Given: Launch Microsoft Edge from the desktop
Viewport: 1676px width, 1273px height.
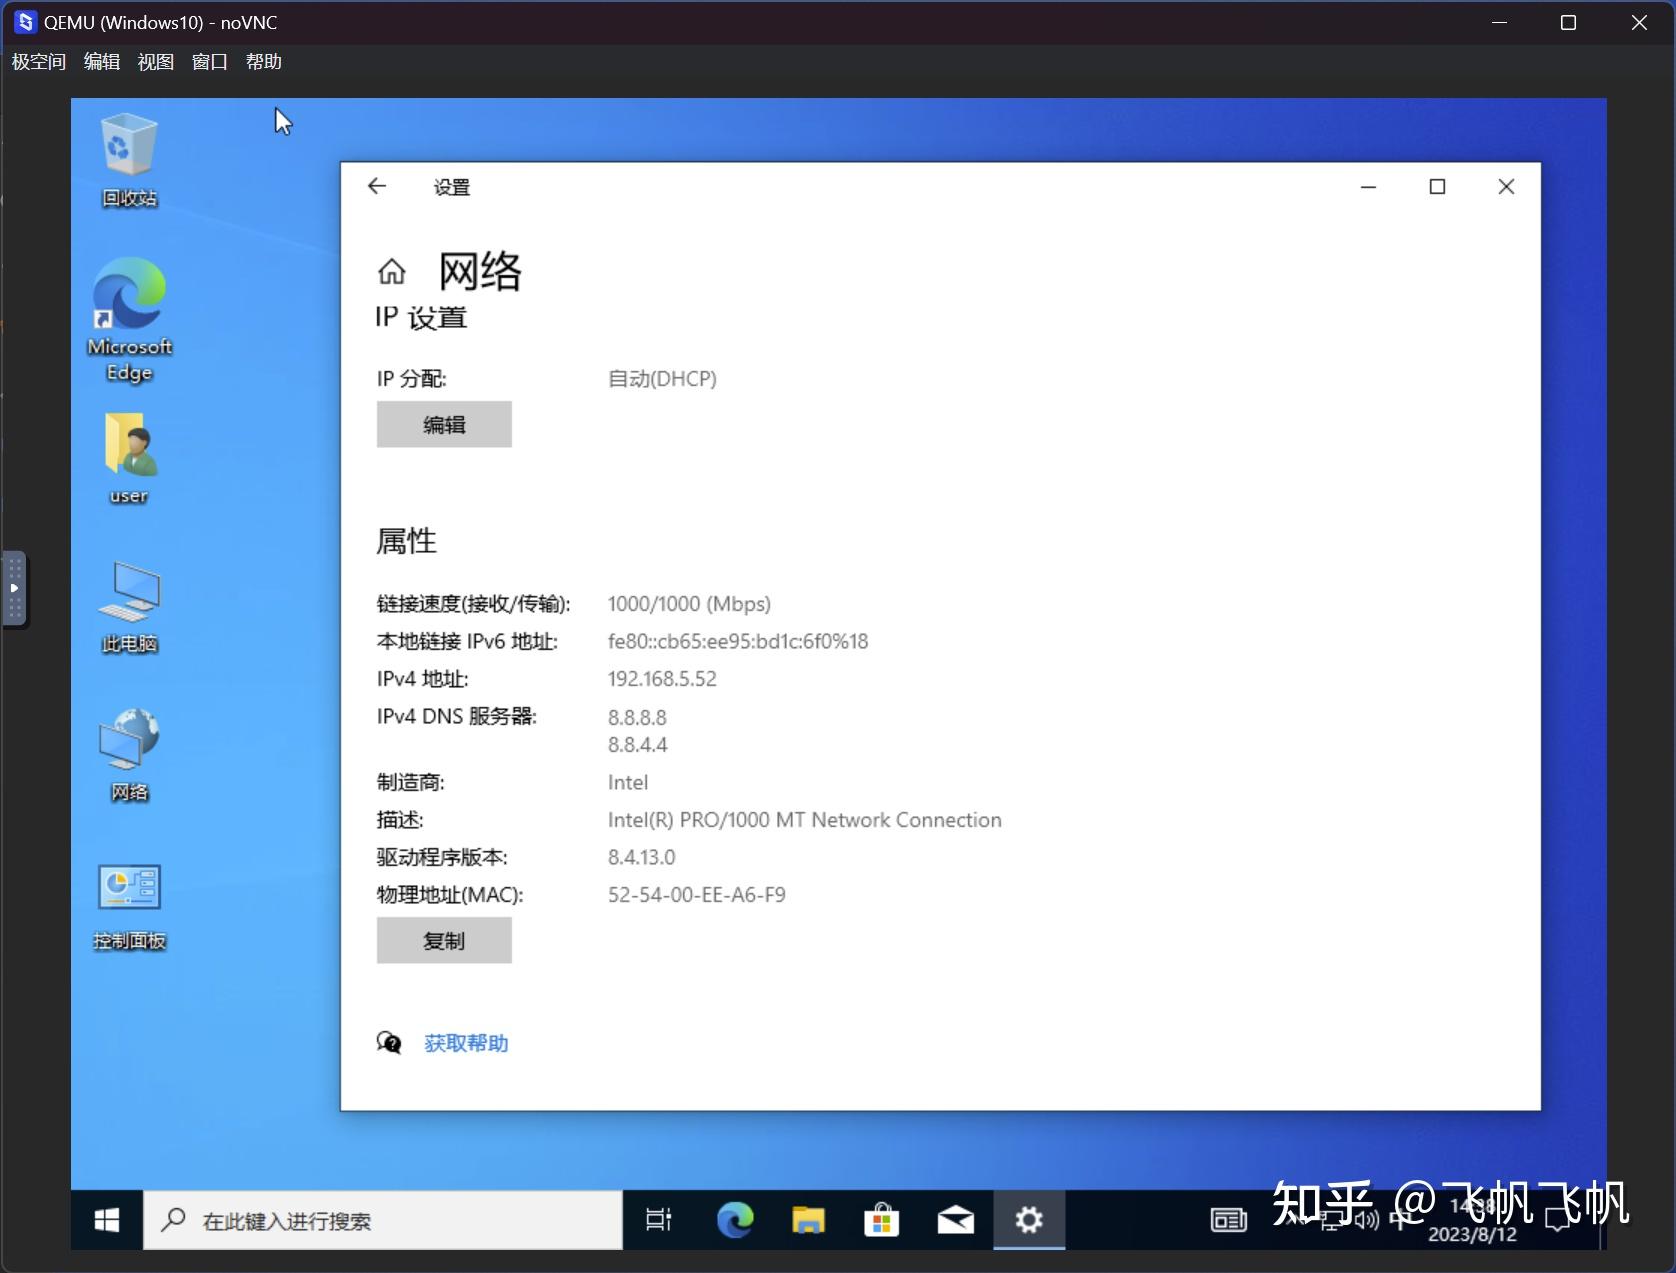Looking at the screenshot, I should point(128,310).
